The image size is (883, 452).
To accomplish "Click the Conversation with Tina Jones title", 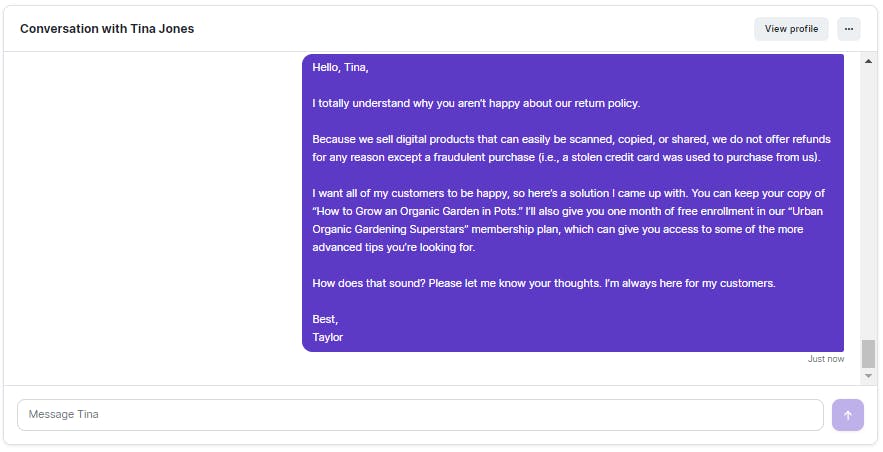I will (107, 29).
